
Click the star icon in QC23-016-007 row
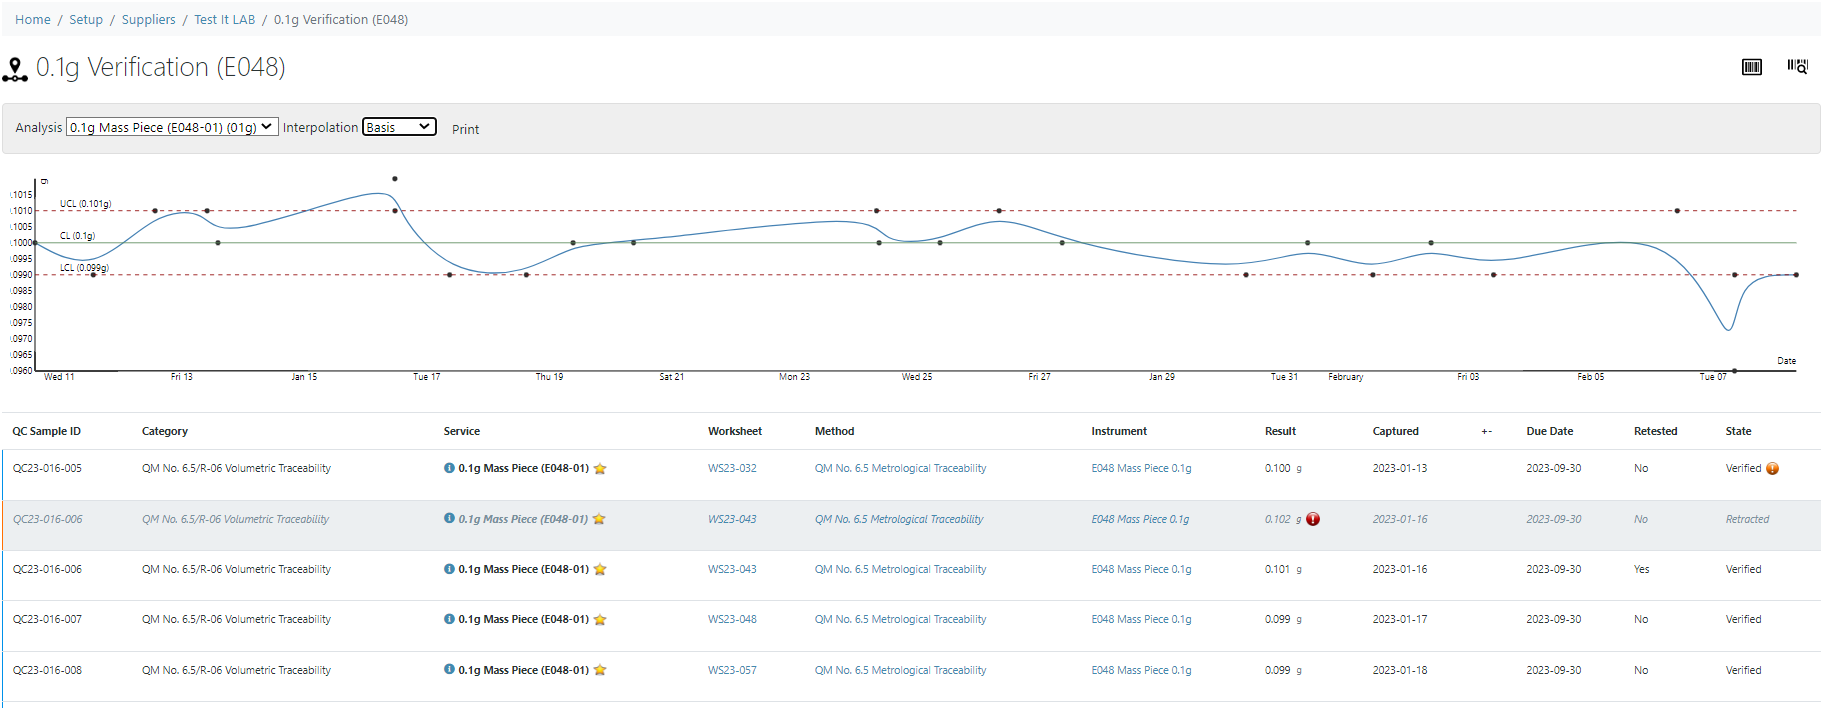(600, 620)
